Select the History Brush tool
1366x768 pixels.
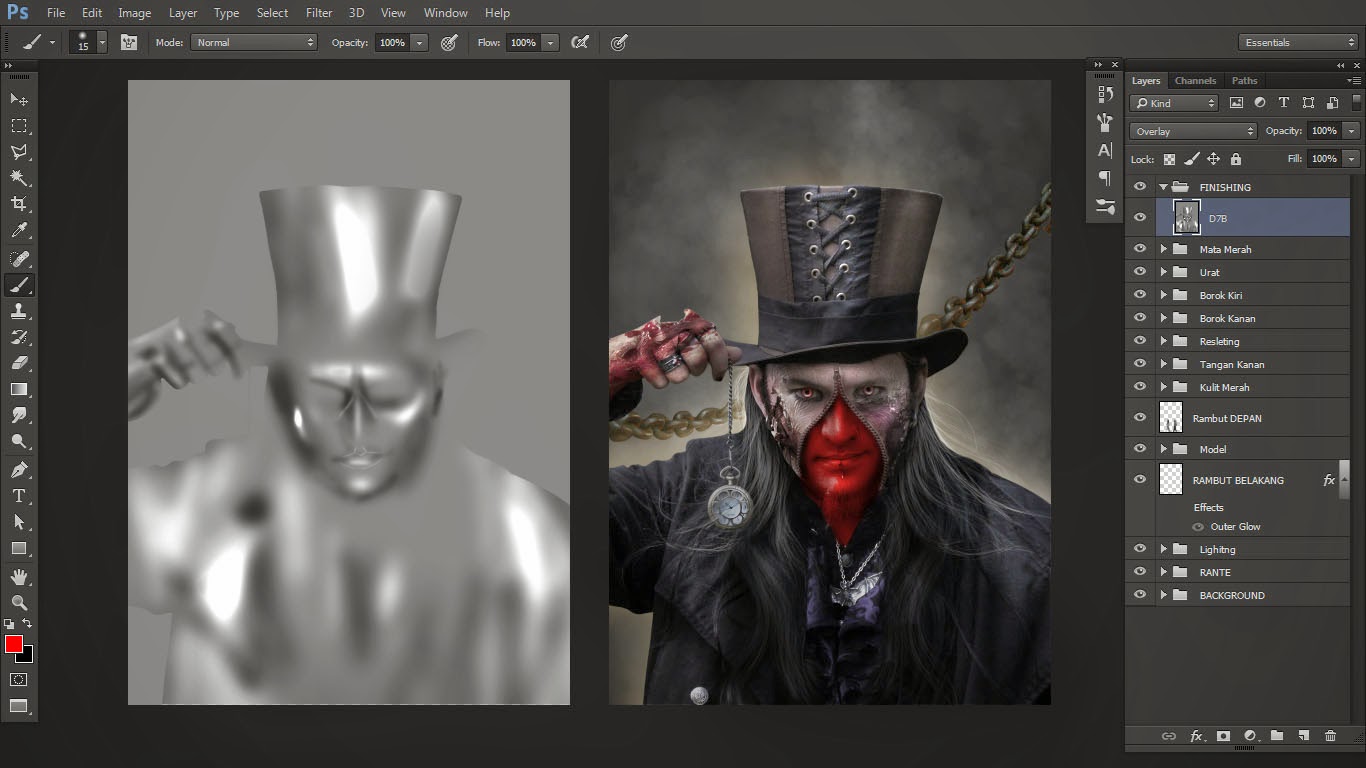[x=19, y=337]
